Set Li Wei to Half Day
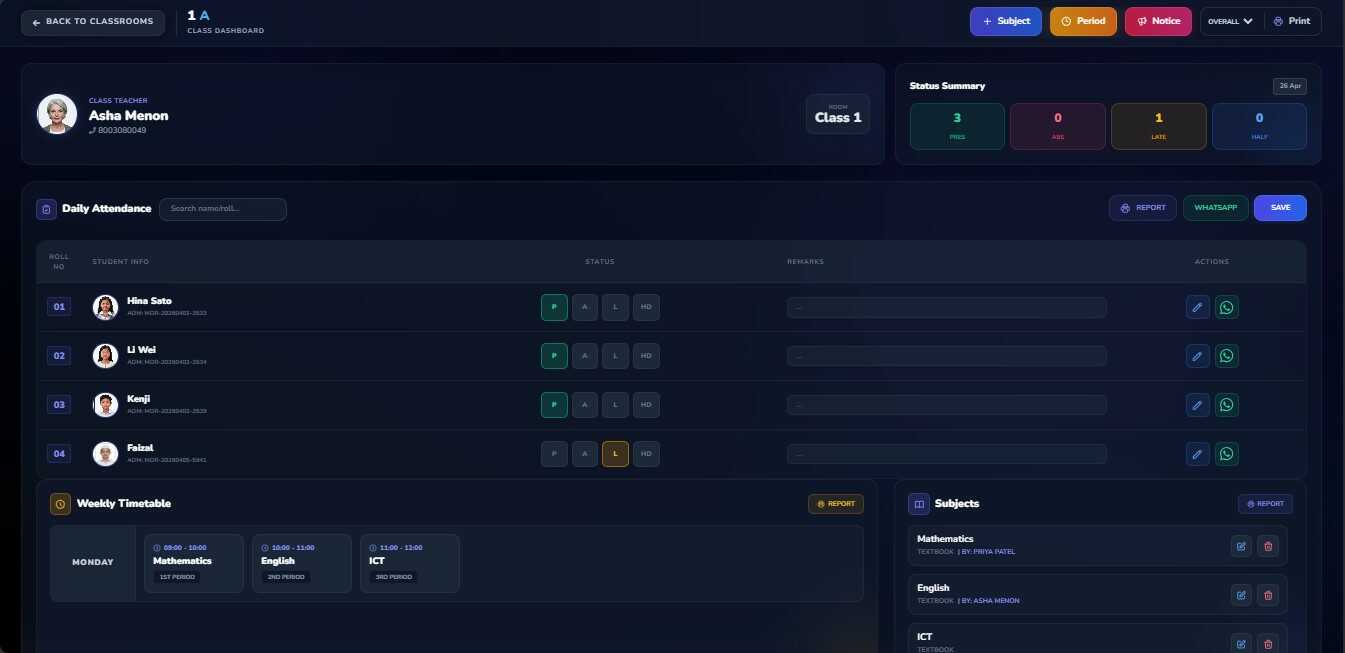 click(646, 356)
